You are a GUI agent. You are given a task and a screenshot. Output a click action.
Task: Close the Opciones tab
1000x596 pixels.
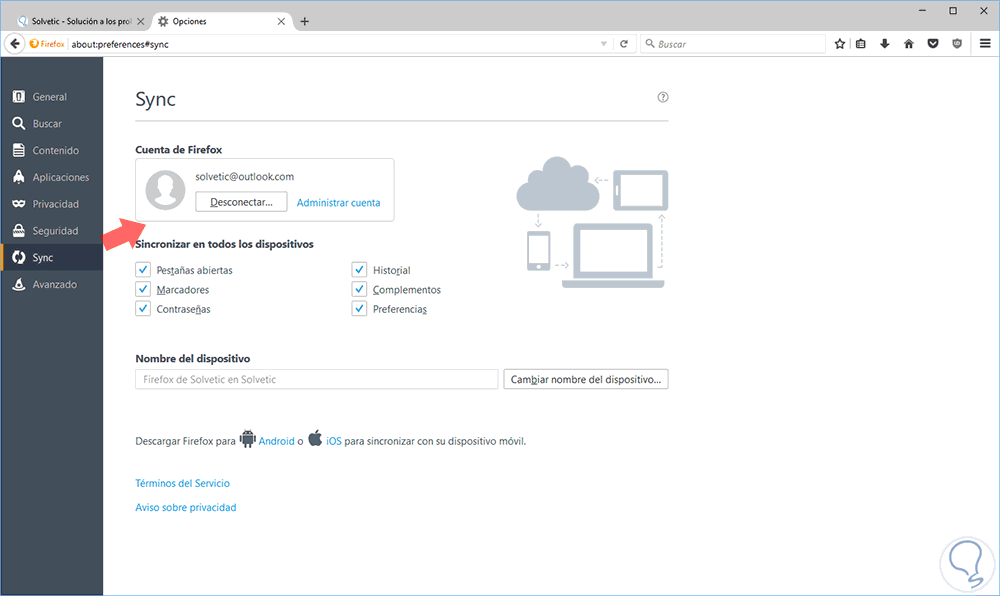tap(281, 22)
